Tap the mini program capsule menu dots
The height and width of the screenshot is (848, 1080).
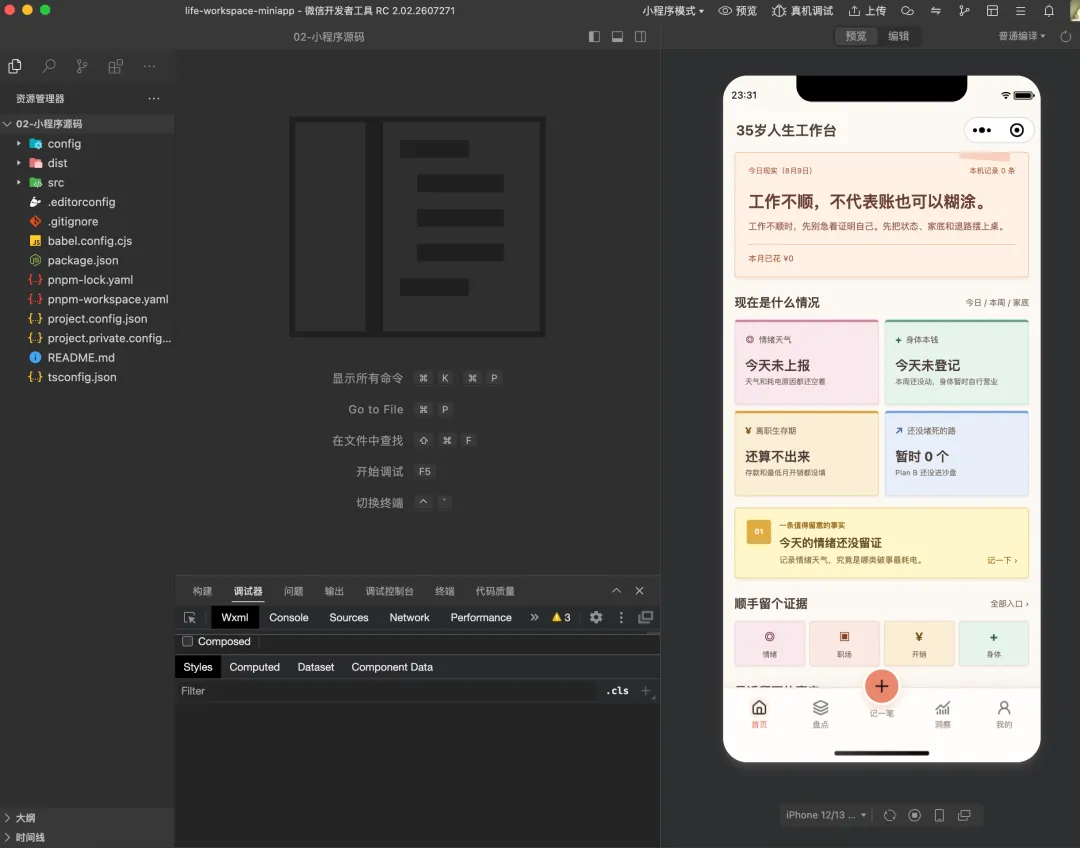[982, 130]
